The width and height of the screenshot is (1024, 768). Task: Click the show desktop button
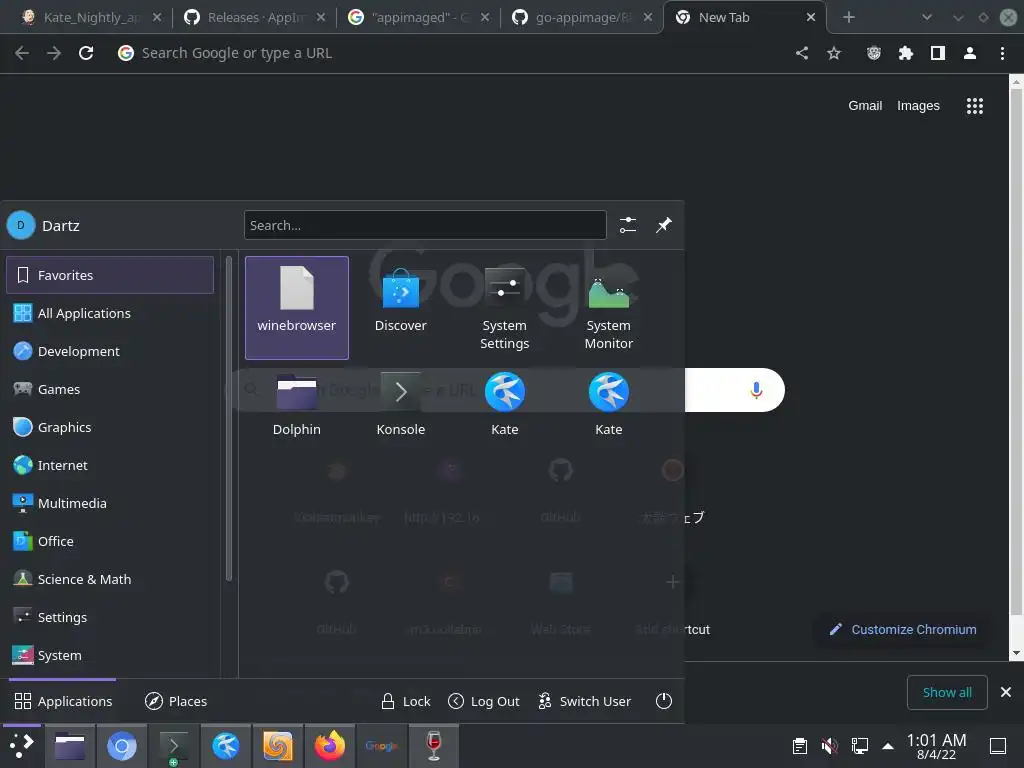pyautogui.click(x=998, y=746)
